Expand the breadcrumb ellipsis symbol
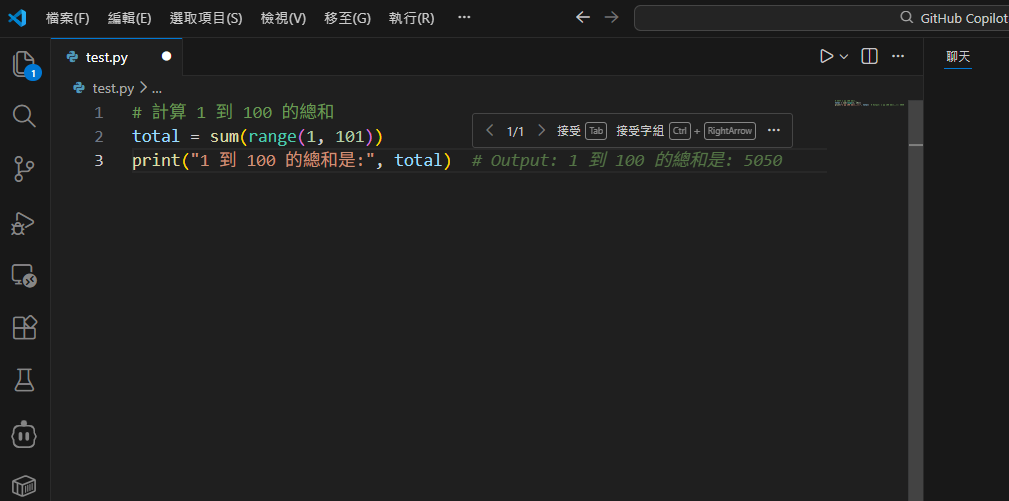Image resolution: width=1009 pixels, height=501 pixels. click(156, 89)
